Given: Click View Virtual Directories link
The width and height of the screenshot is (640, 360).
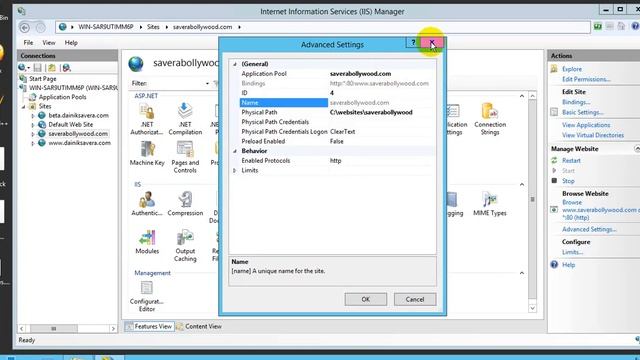Looking at the screenshot, I should tap(593, 135).
